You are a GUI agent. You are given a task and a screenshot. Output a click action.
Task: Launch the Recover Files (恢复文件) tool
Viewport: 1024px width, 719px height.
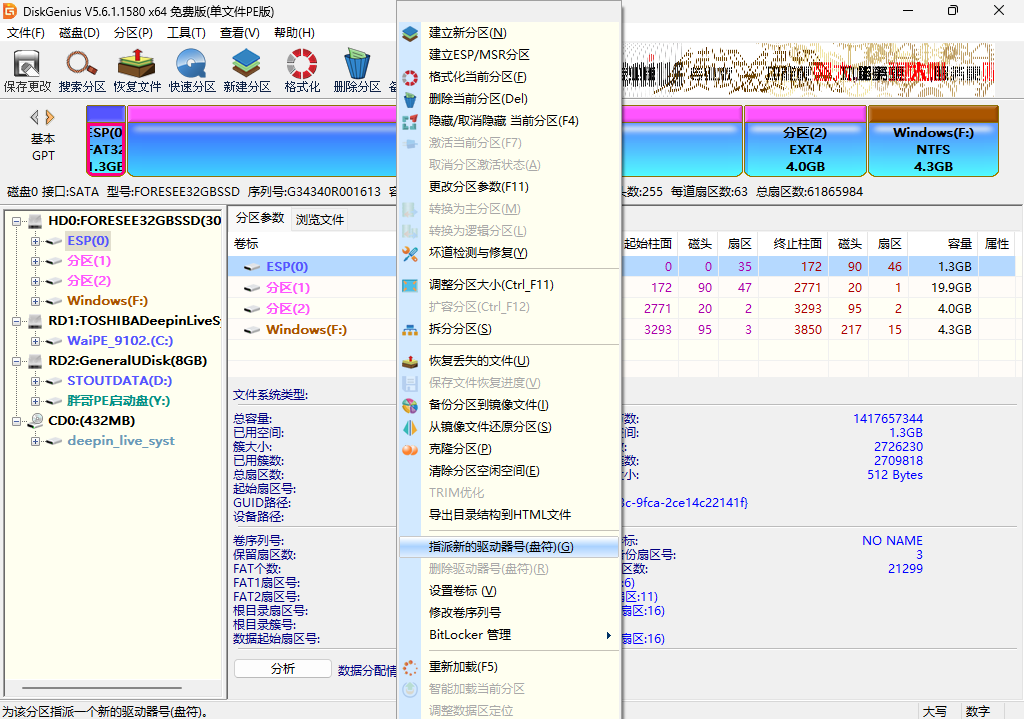[x=136, y=71]
